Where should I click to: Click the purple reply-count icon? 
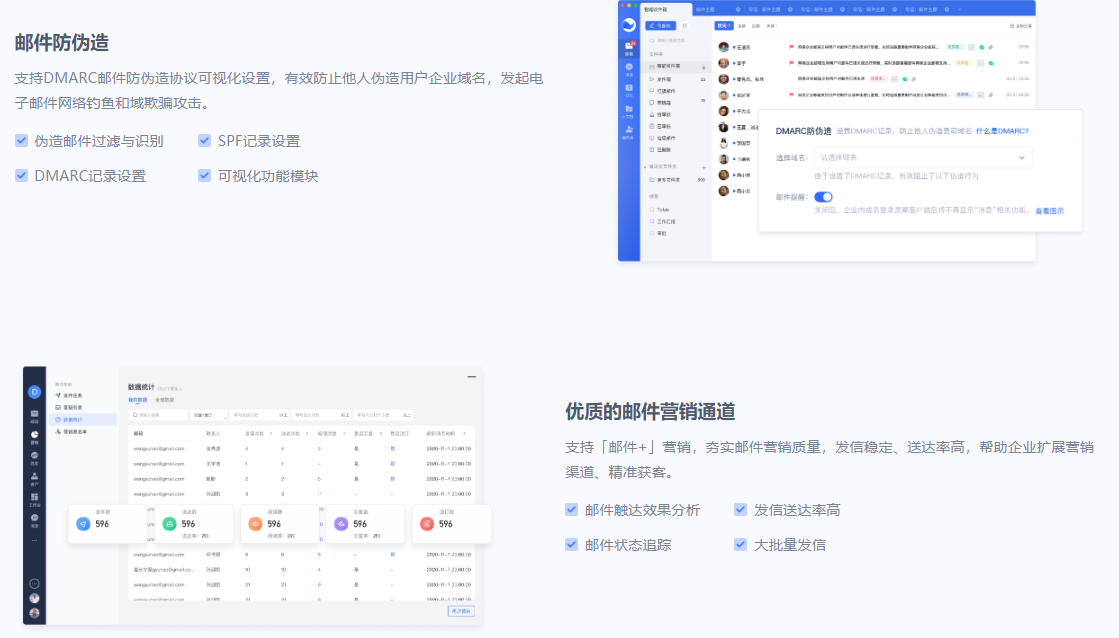(x=341, y=524)
